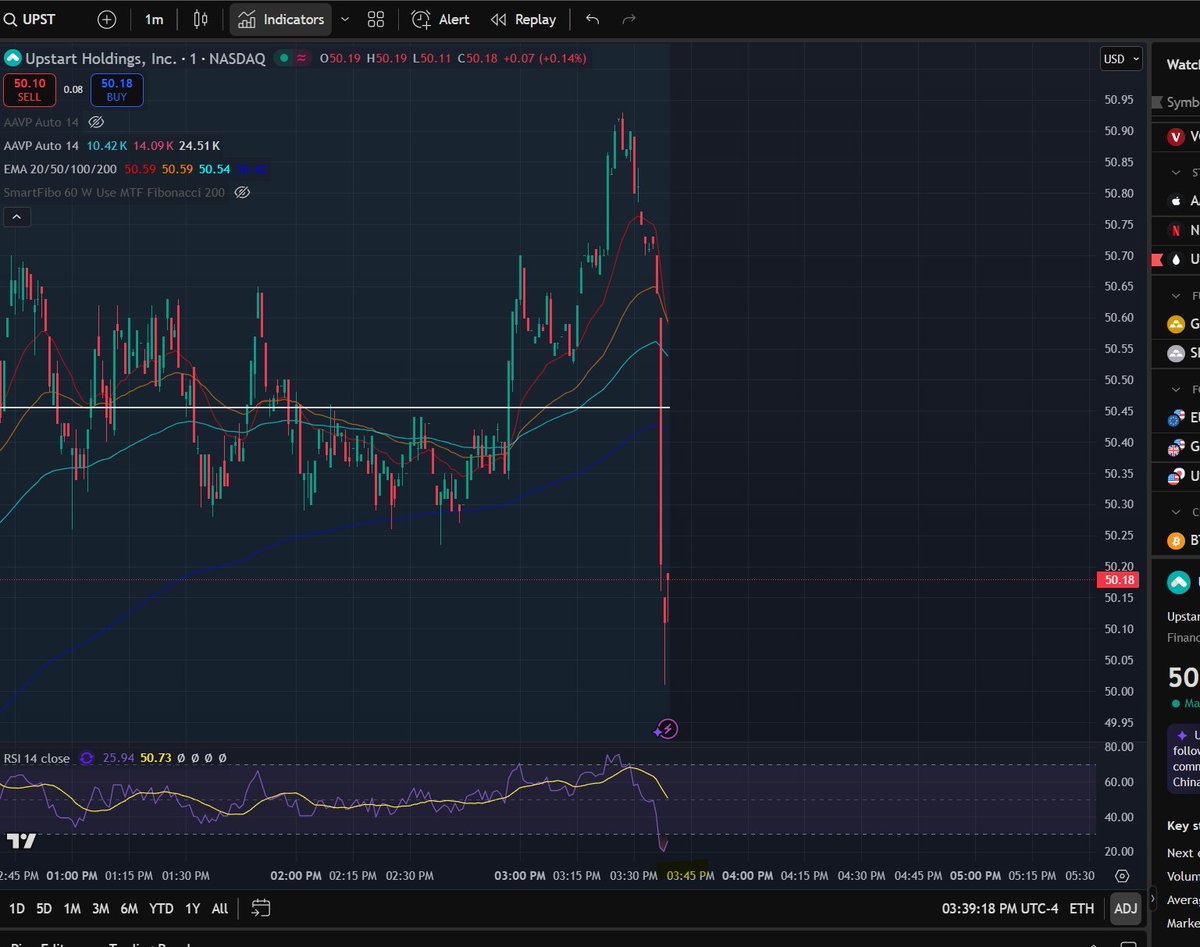Image resolution: width=1200 pixels, height=947 pixels.
Task: Open indicator templates grid icon
Action: tap(376, 19)
